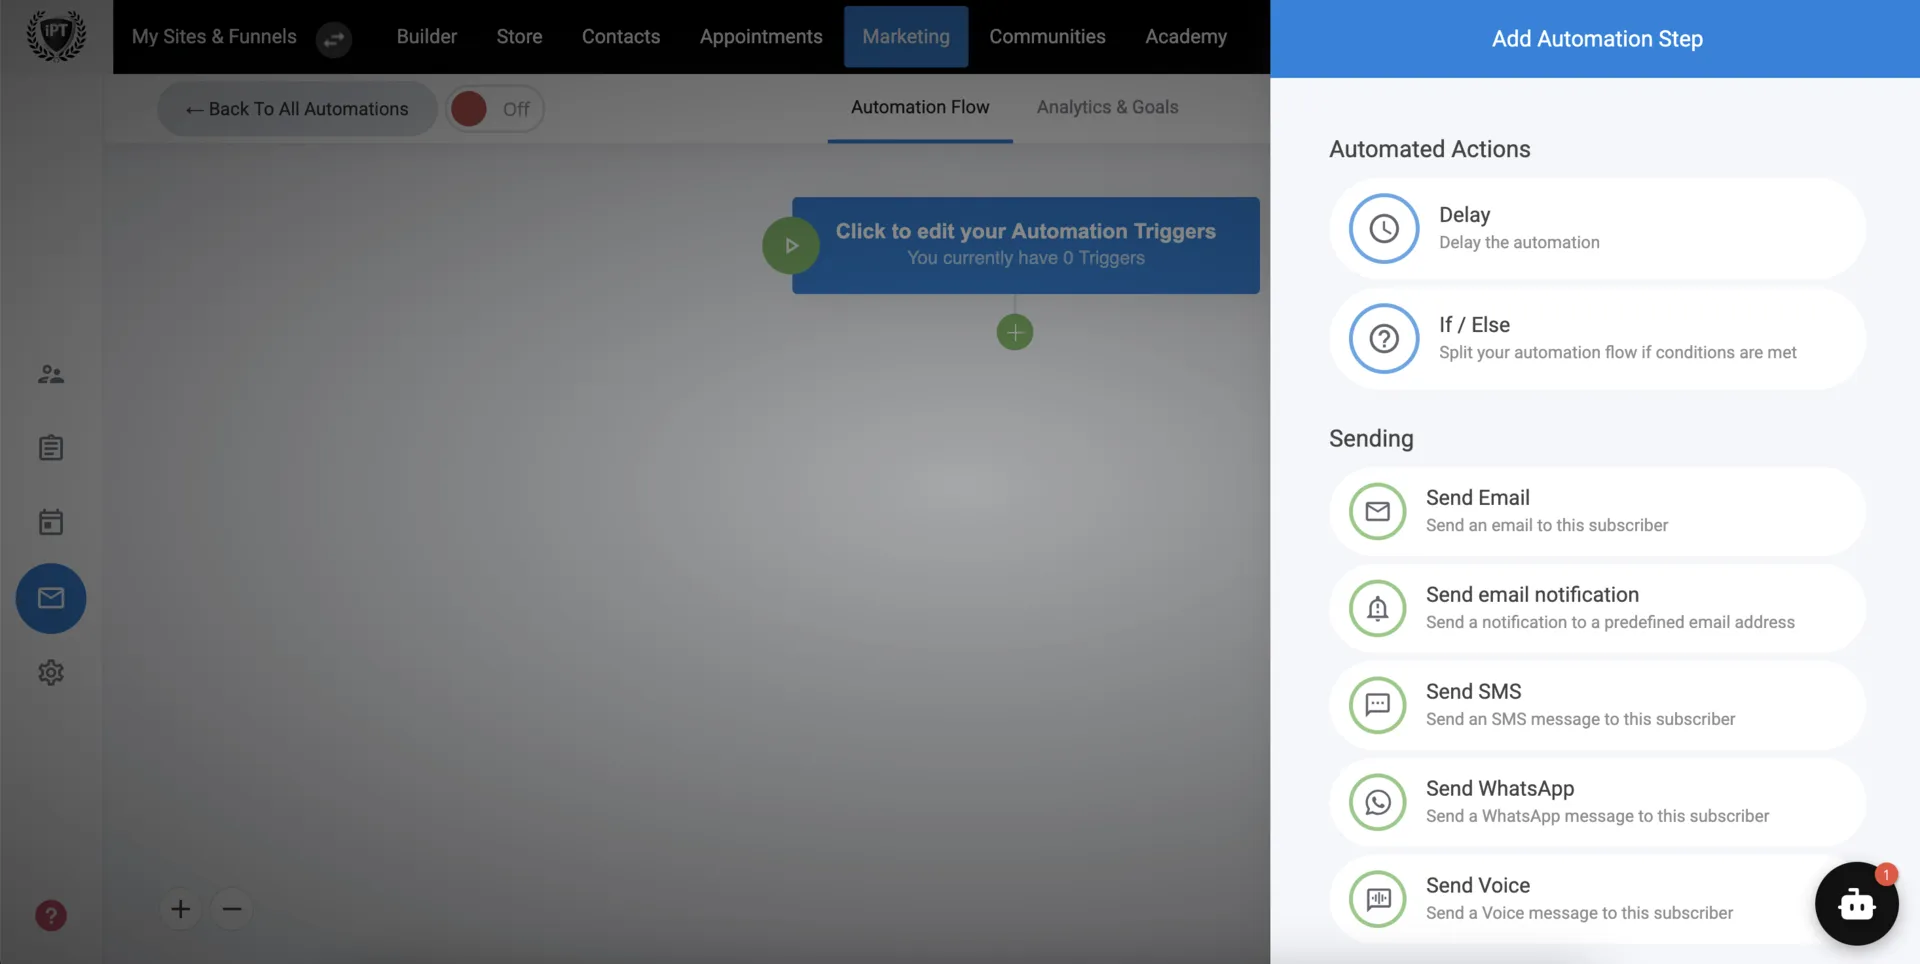Choose 'Send a WhatsApp message to this subscriber'
Viewport: 1920px width, 964px height.
point(1597,802)
